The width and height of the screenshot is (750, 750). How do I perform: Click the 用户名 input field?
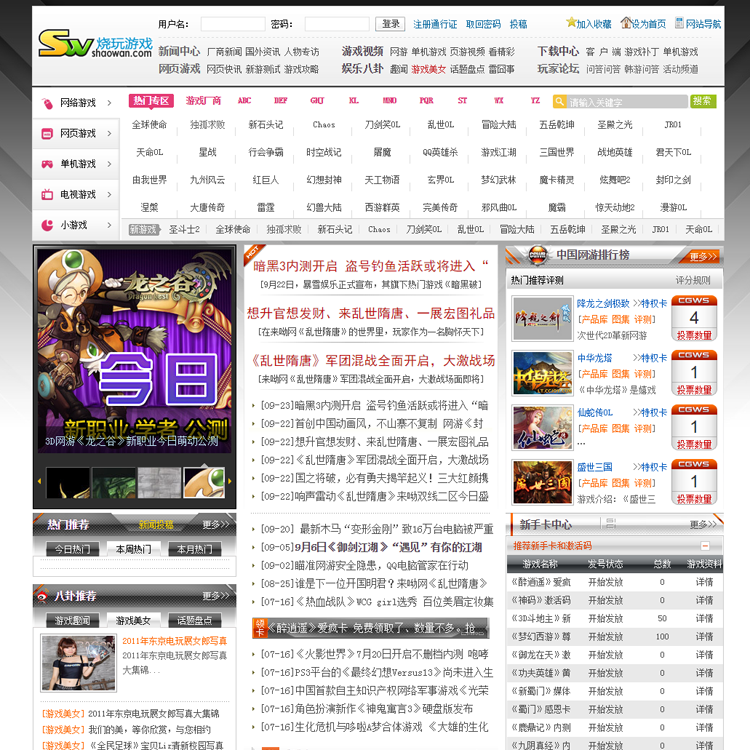pyautogui.click(x=233, y=24)
